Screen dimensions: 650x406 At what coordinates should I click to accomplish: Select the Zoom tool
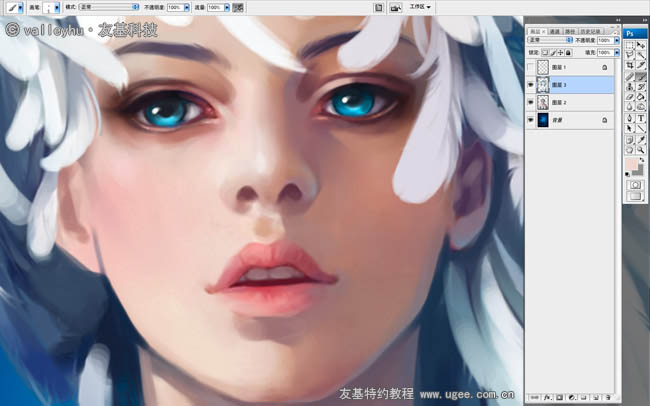pyautogui.click(x=640, y=150)
